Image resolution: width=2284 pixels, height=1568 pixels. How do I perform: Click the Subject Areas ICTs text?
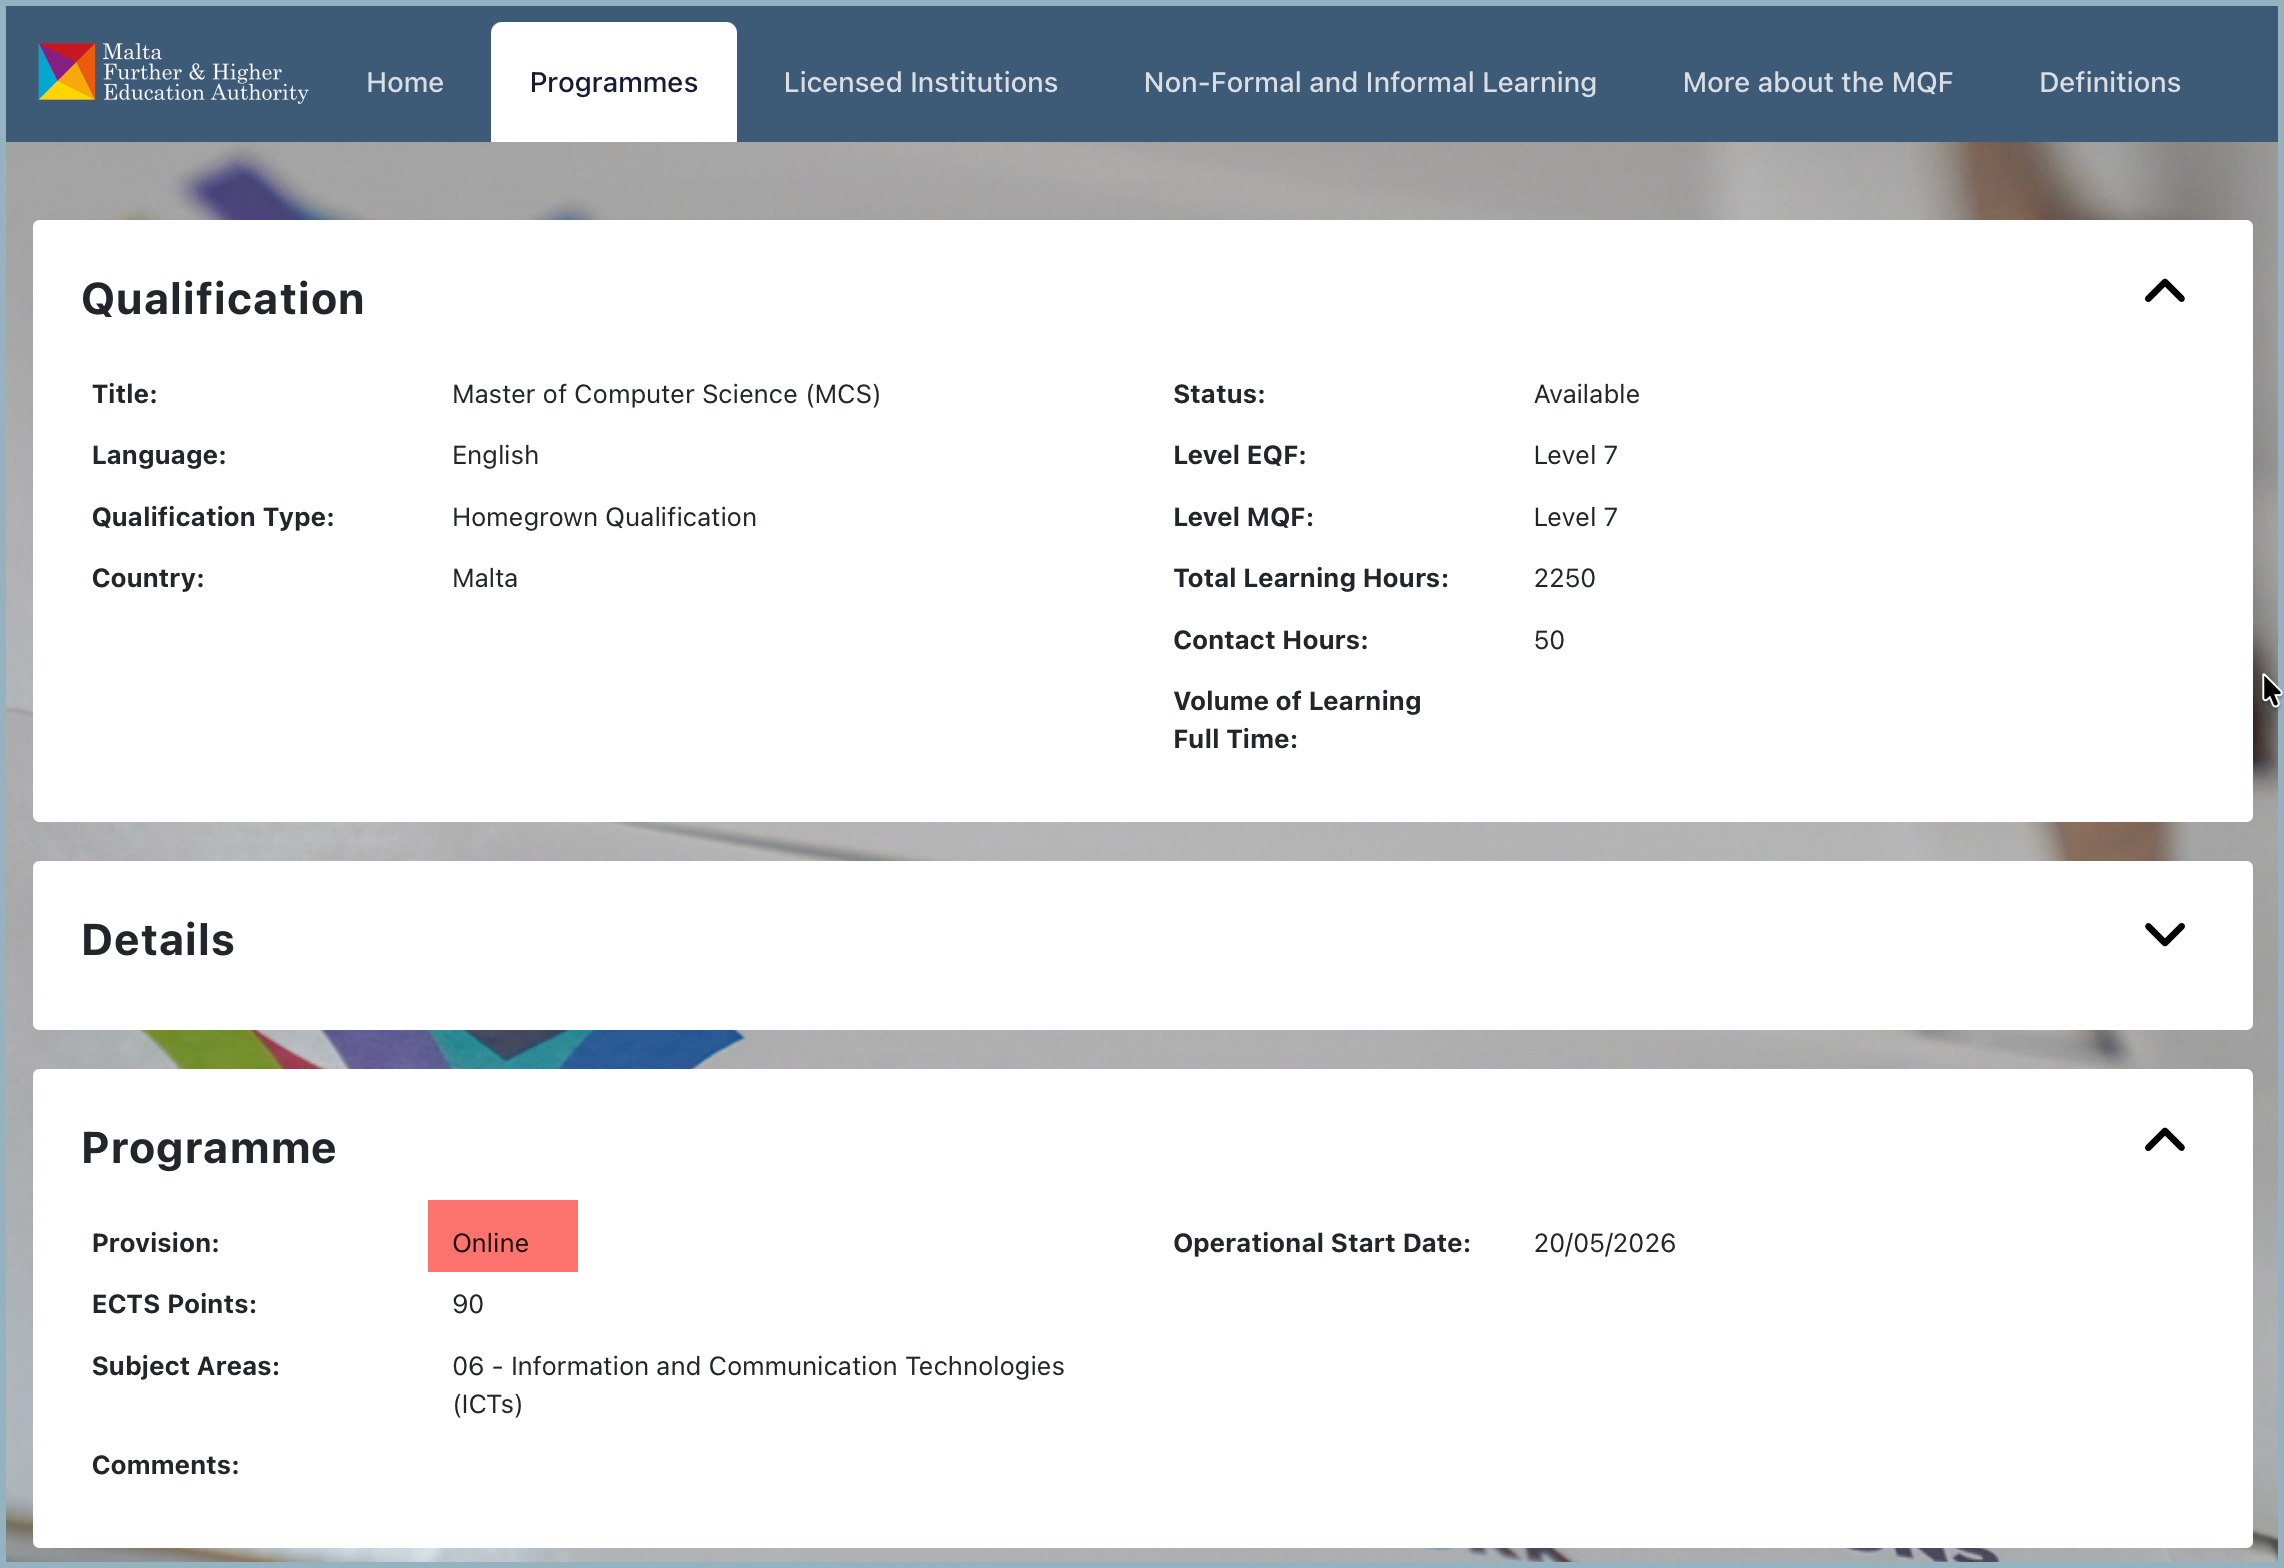pos(758,1385)
